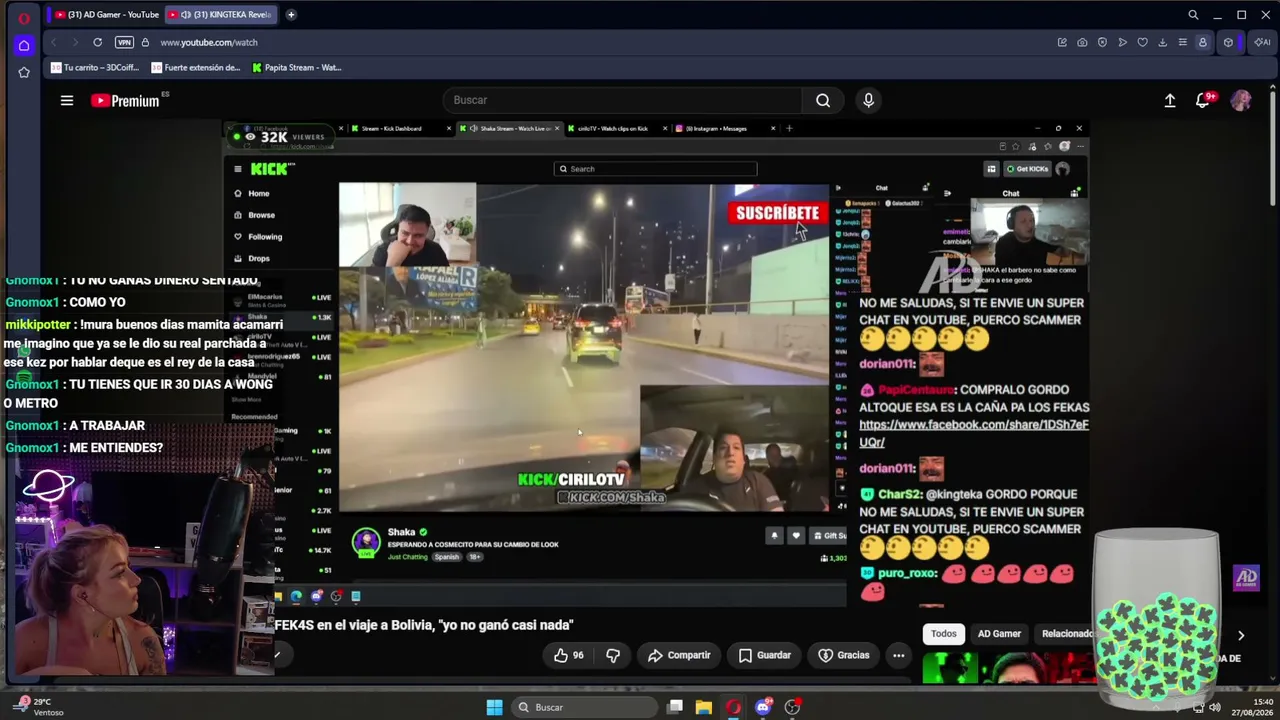Click the Gracias thanks button

[x=844, y=655]
